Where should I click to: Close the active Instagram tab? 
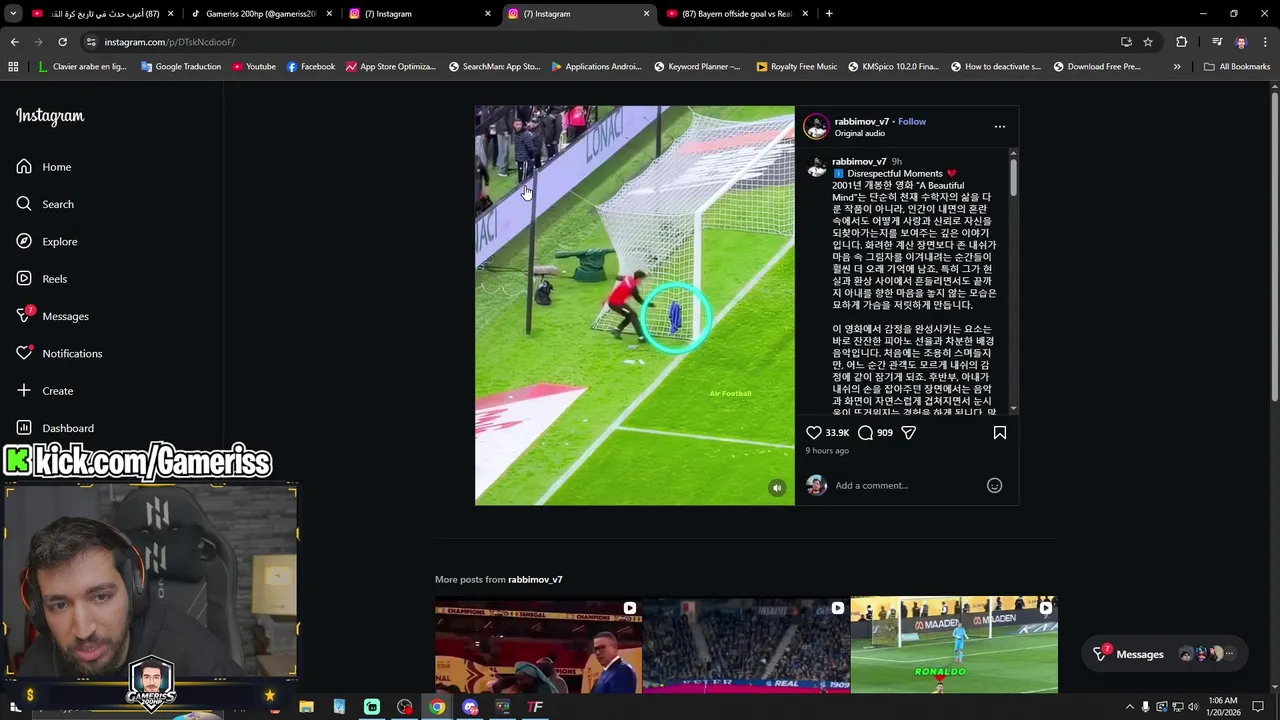click(x=646, y=14)
